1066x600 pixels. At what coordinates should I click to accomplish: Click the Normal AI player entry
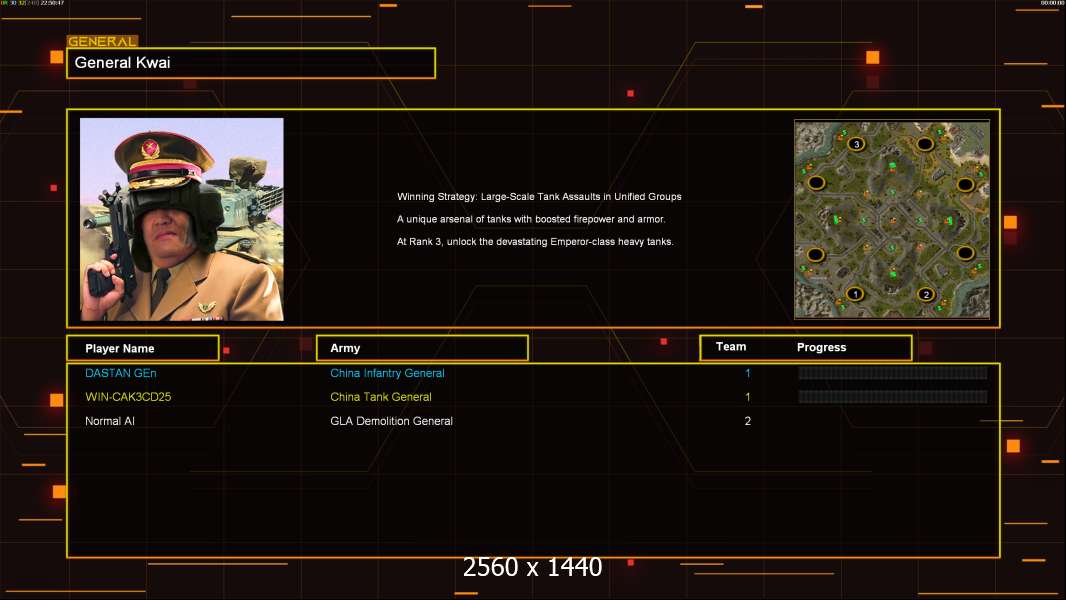tap(110, 421)
